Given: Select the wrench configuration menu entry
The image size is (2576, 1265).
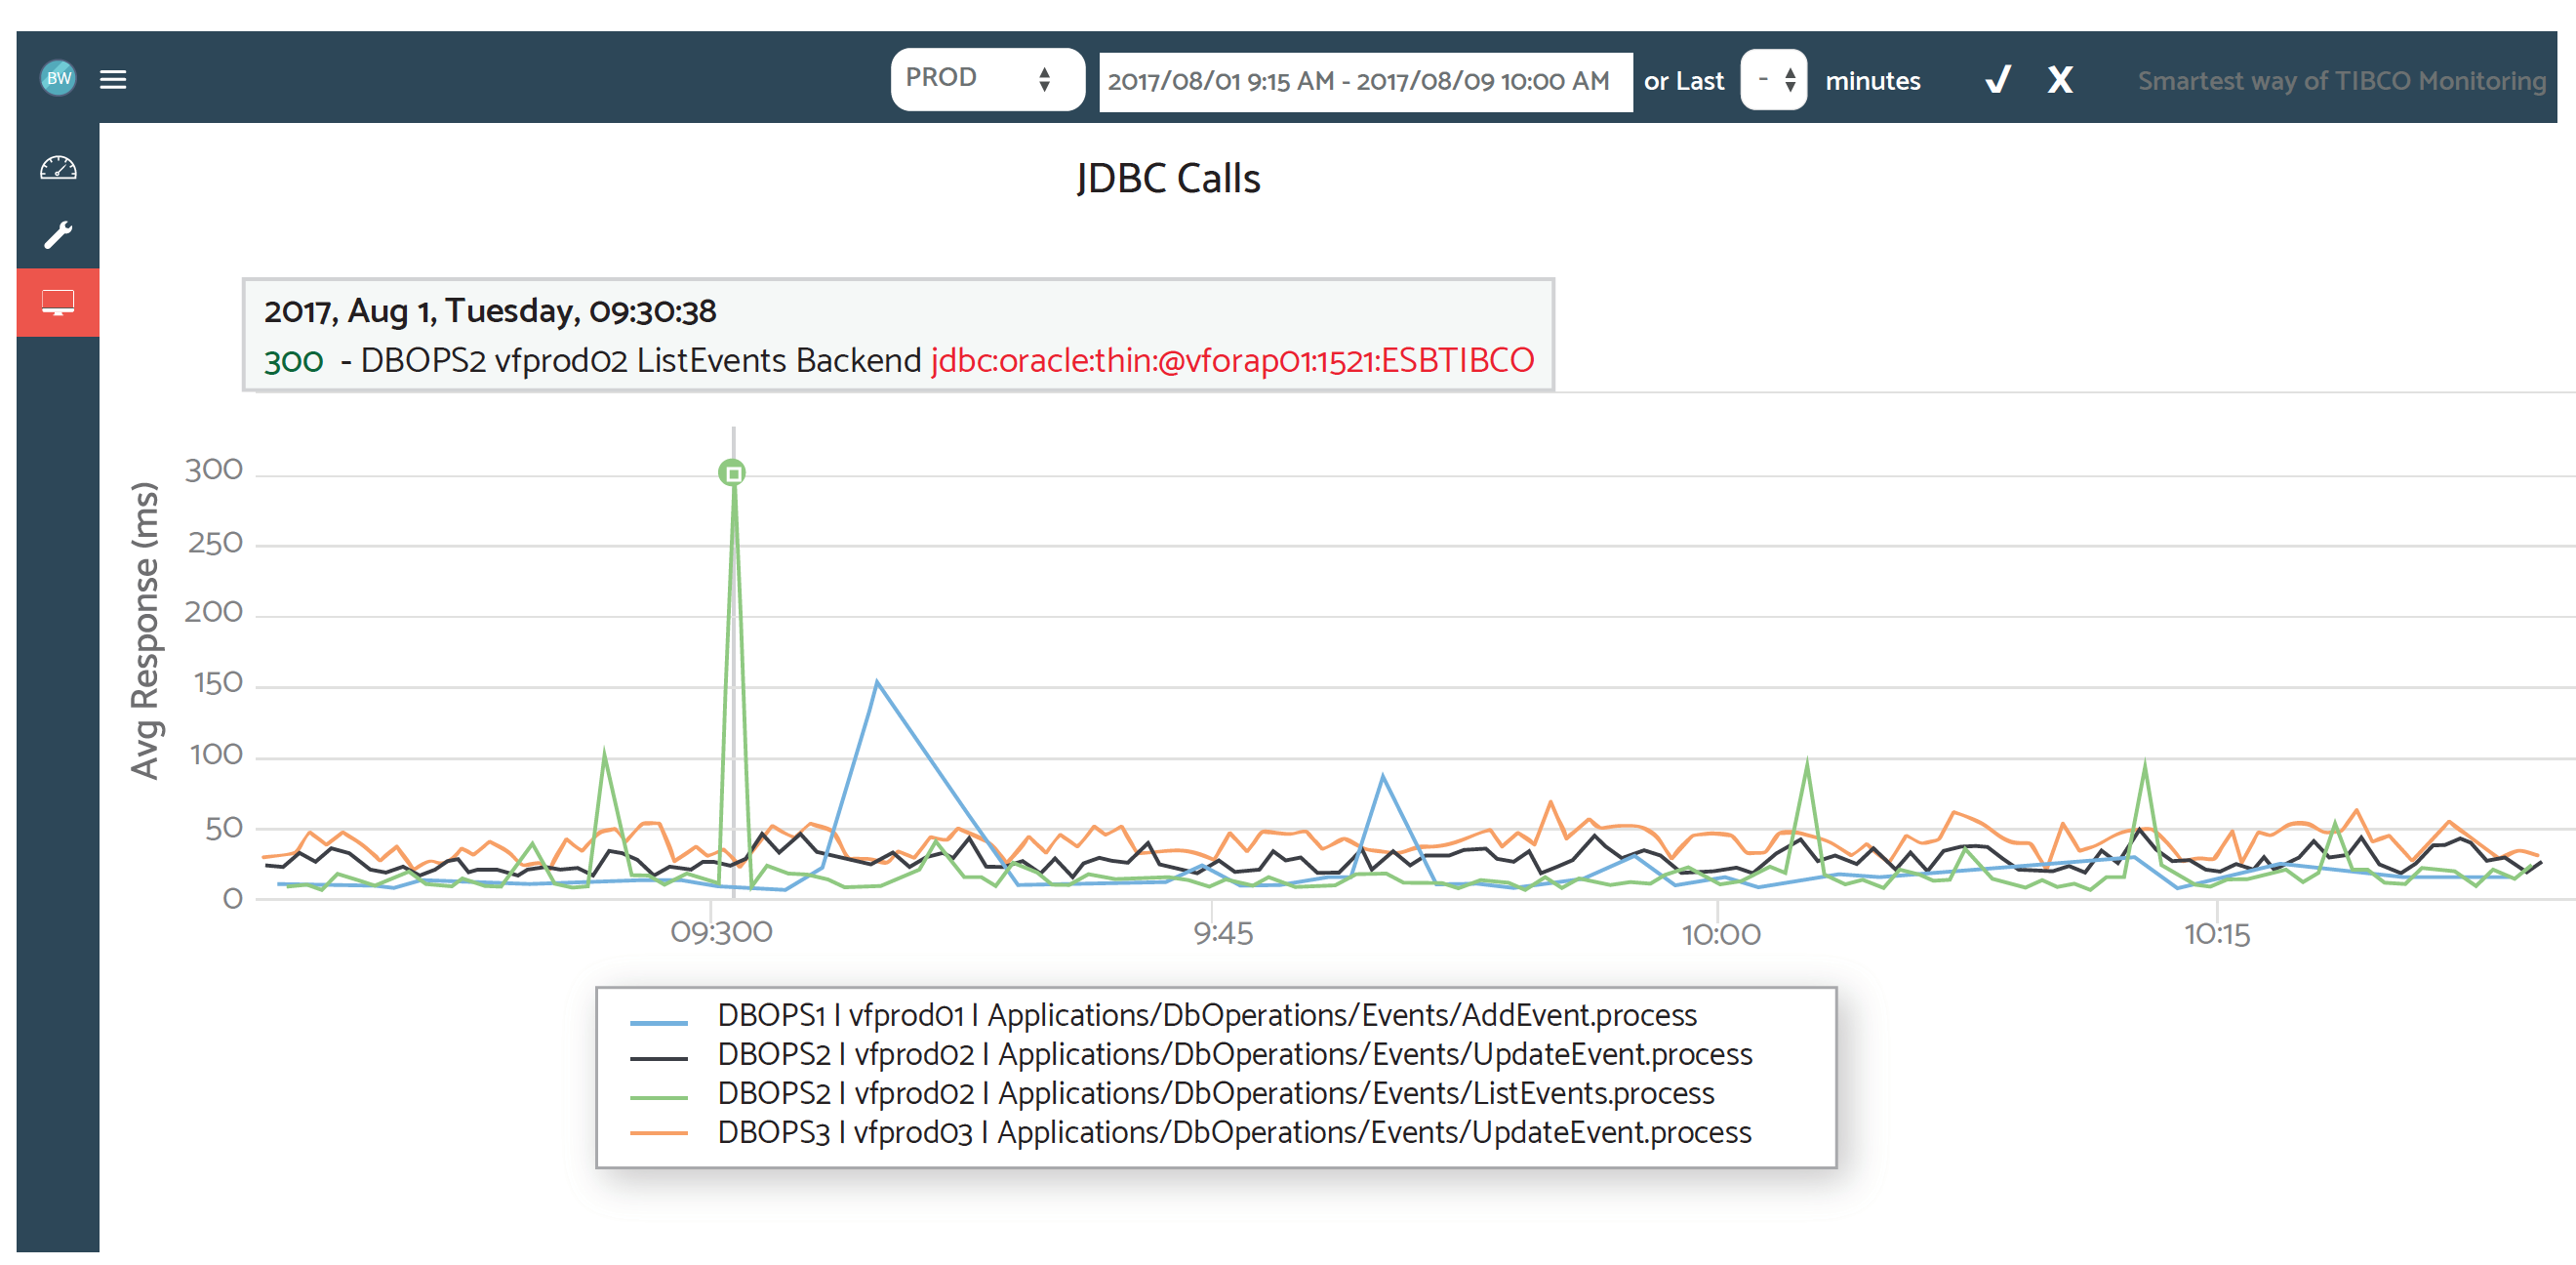Looking at the screenshot, I should click(57, 234).
